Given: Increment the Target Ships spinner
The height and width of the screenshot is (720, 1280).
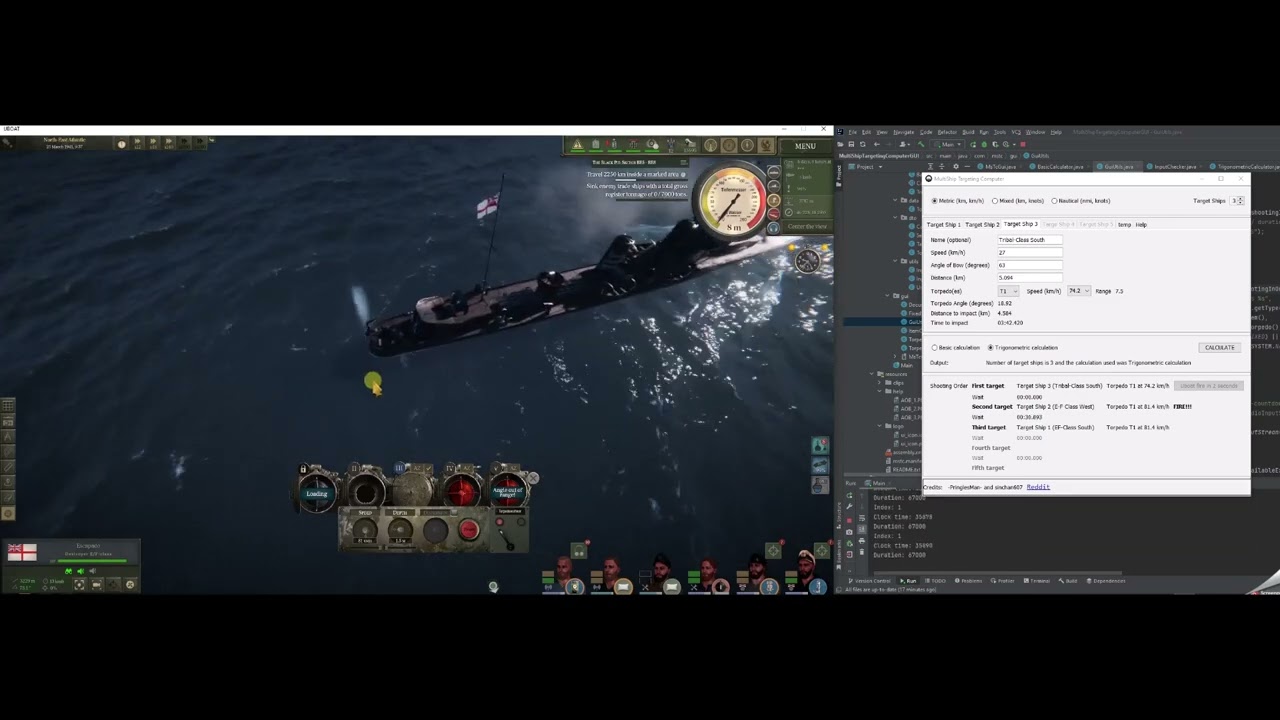Looking at the screenshot, I should click(1242, 198).
